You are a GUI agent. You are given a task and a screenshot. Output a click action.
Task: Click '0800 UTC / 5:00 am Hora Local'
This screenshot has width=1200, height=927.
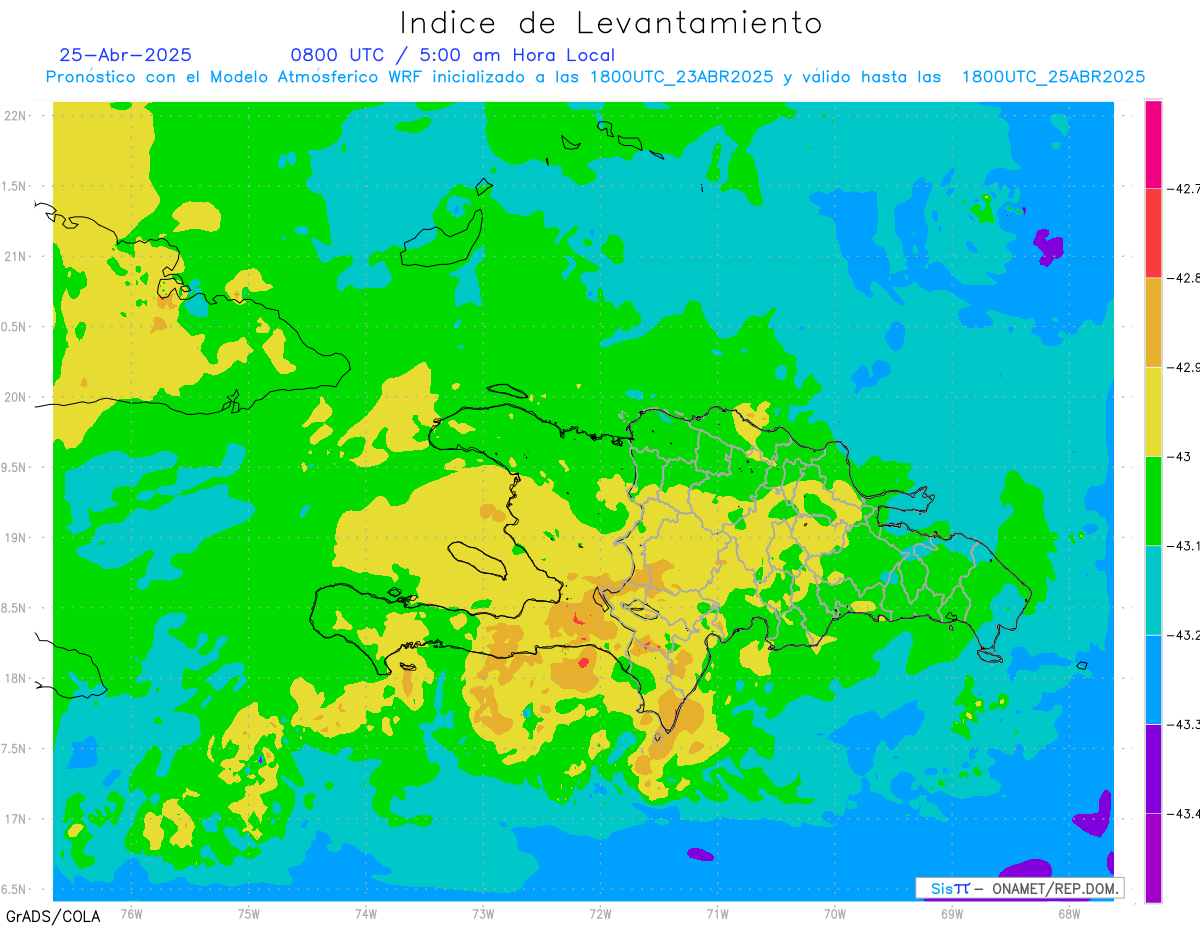coord(452,55)
